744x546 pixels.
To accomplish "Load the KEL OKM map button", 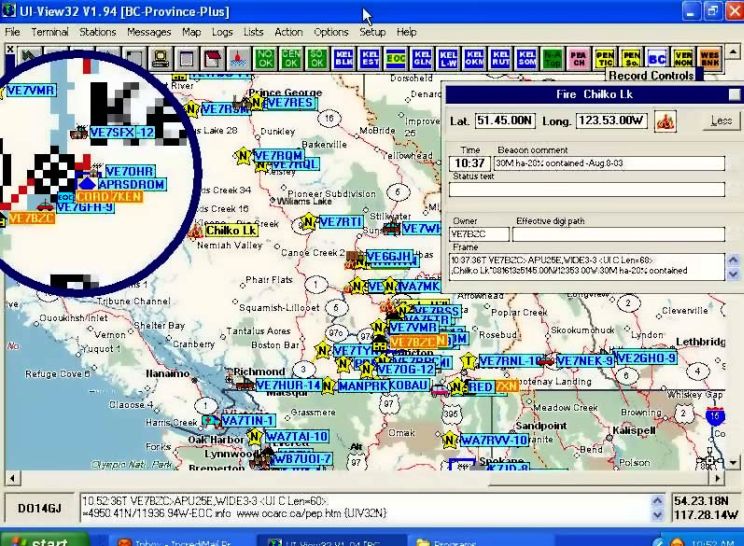I will (474, 59).
